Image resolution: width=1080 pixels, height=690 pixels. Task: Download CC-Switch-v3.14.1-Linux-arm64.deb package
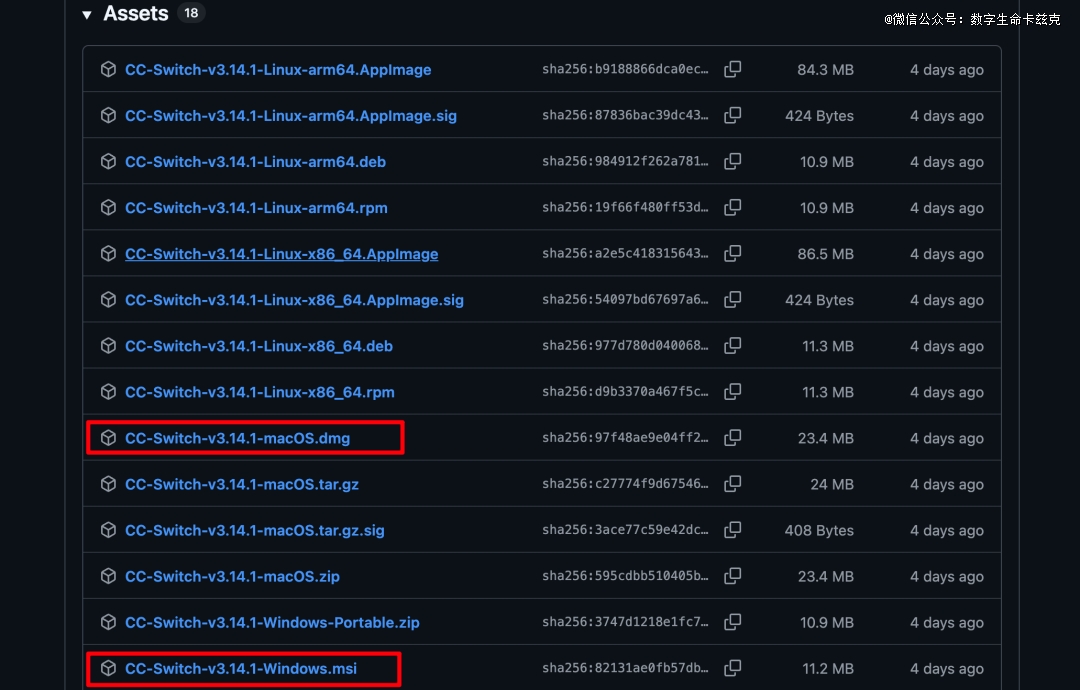255,162
